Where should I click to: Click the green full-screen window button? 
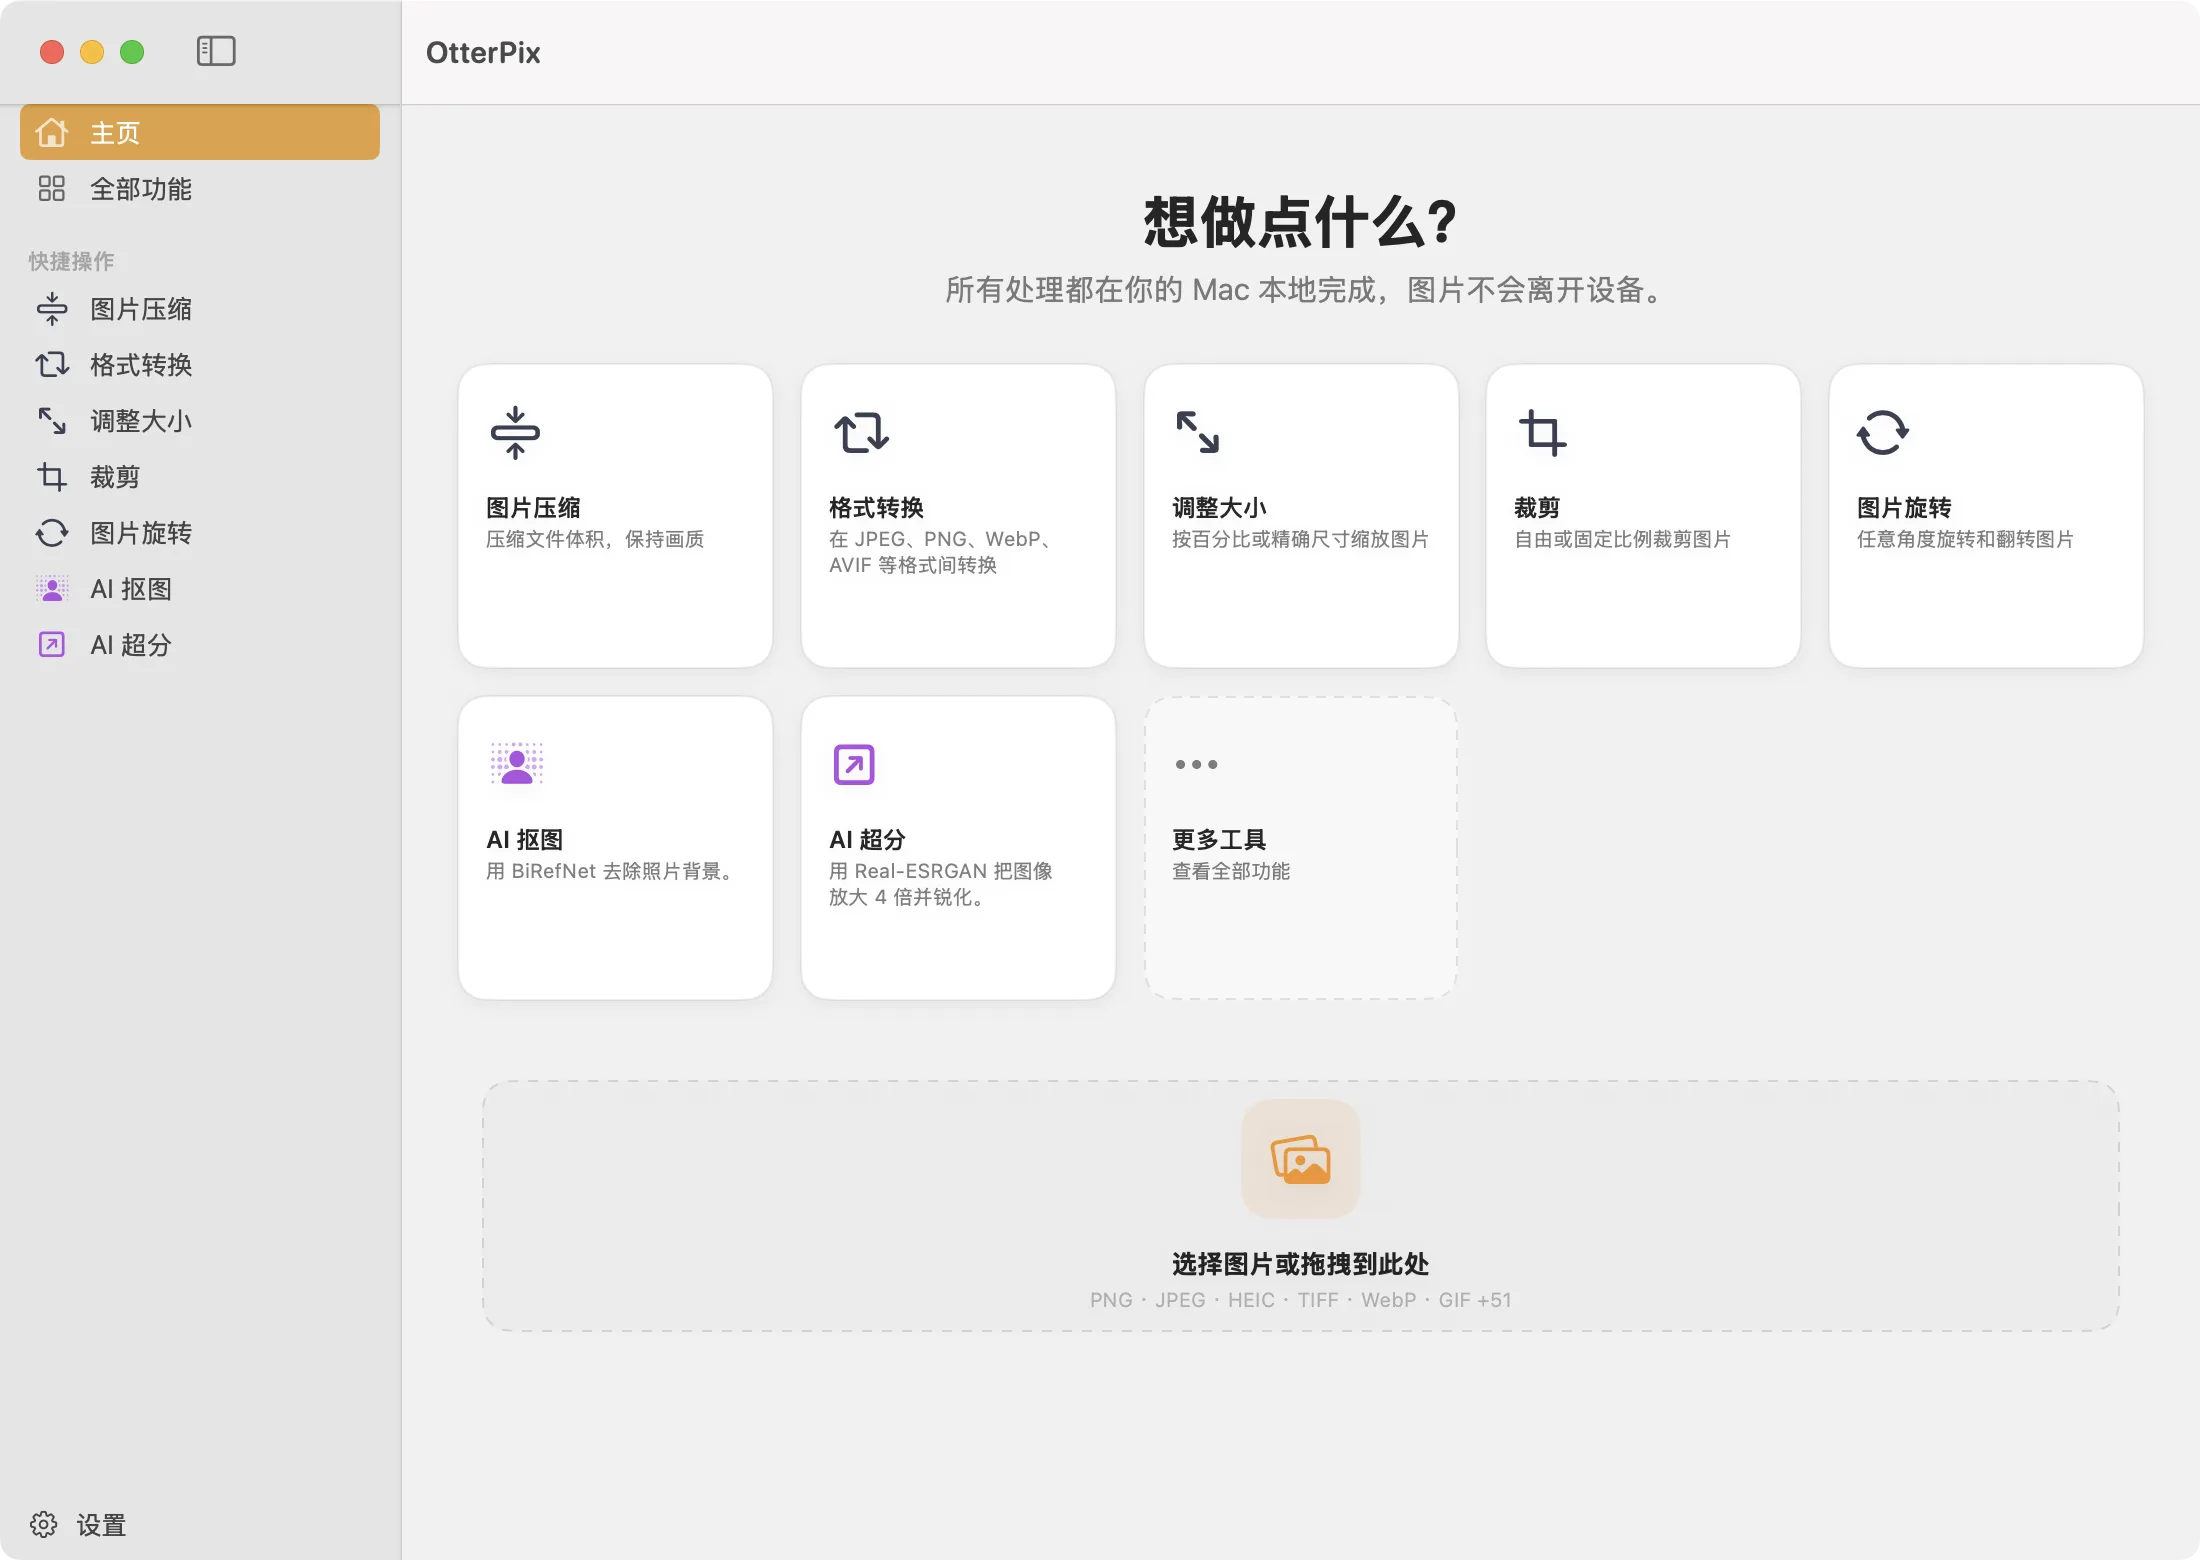click(x=132, y=51)
